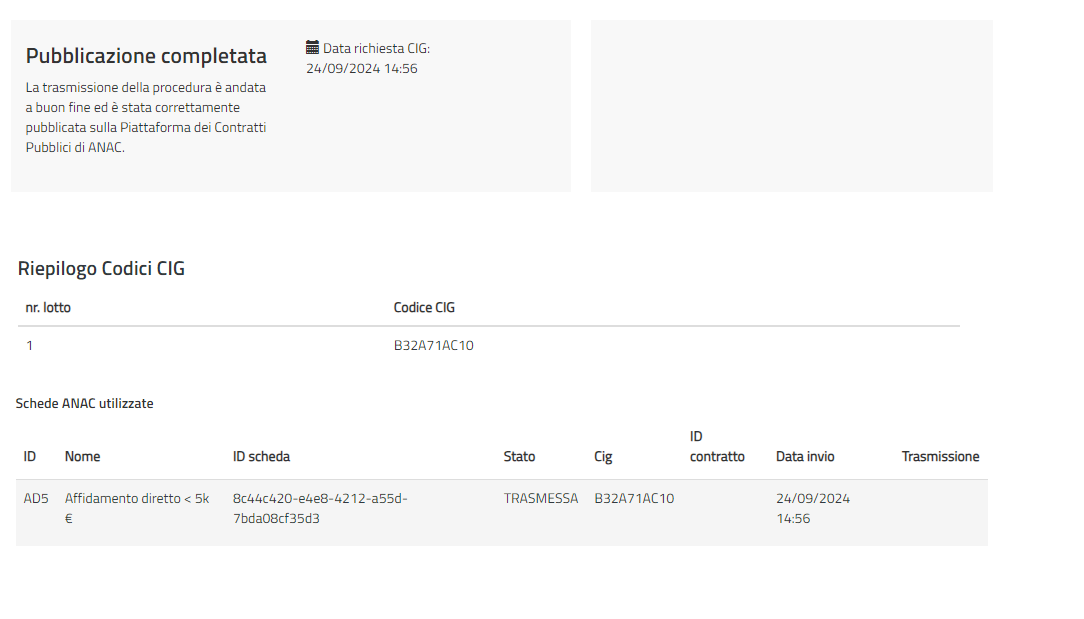
Task: Click the ID scheda column header
Action: point(261,456)
